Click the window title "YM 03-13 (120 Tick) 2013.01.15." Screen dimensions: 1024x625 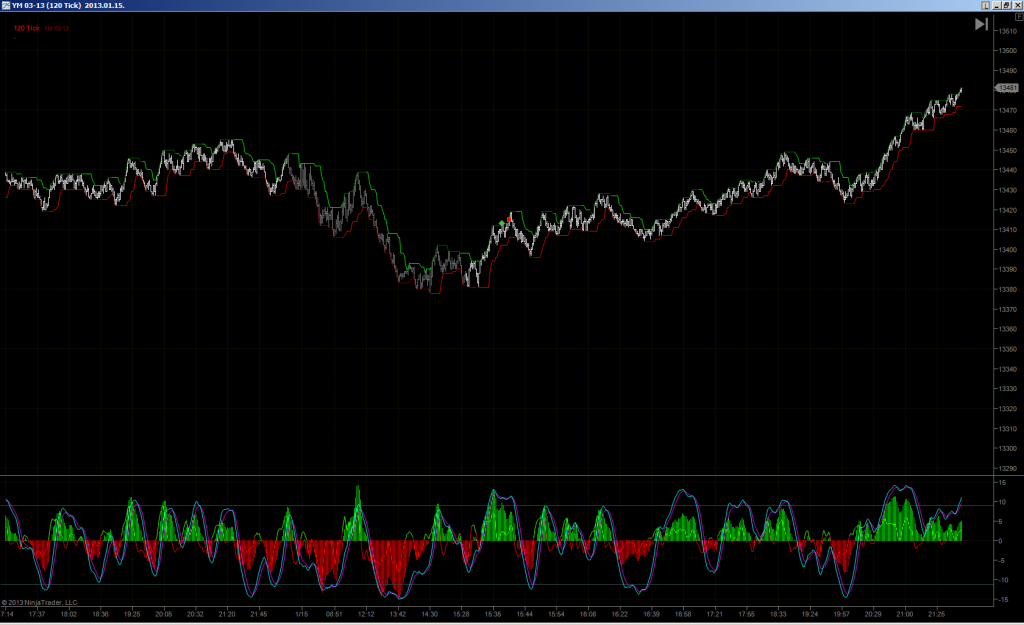68,5
